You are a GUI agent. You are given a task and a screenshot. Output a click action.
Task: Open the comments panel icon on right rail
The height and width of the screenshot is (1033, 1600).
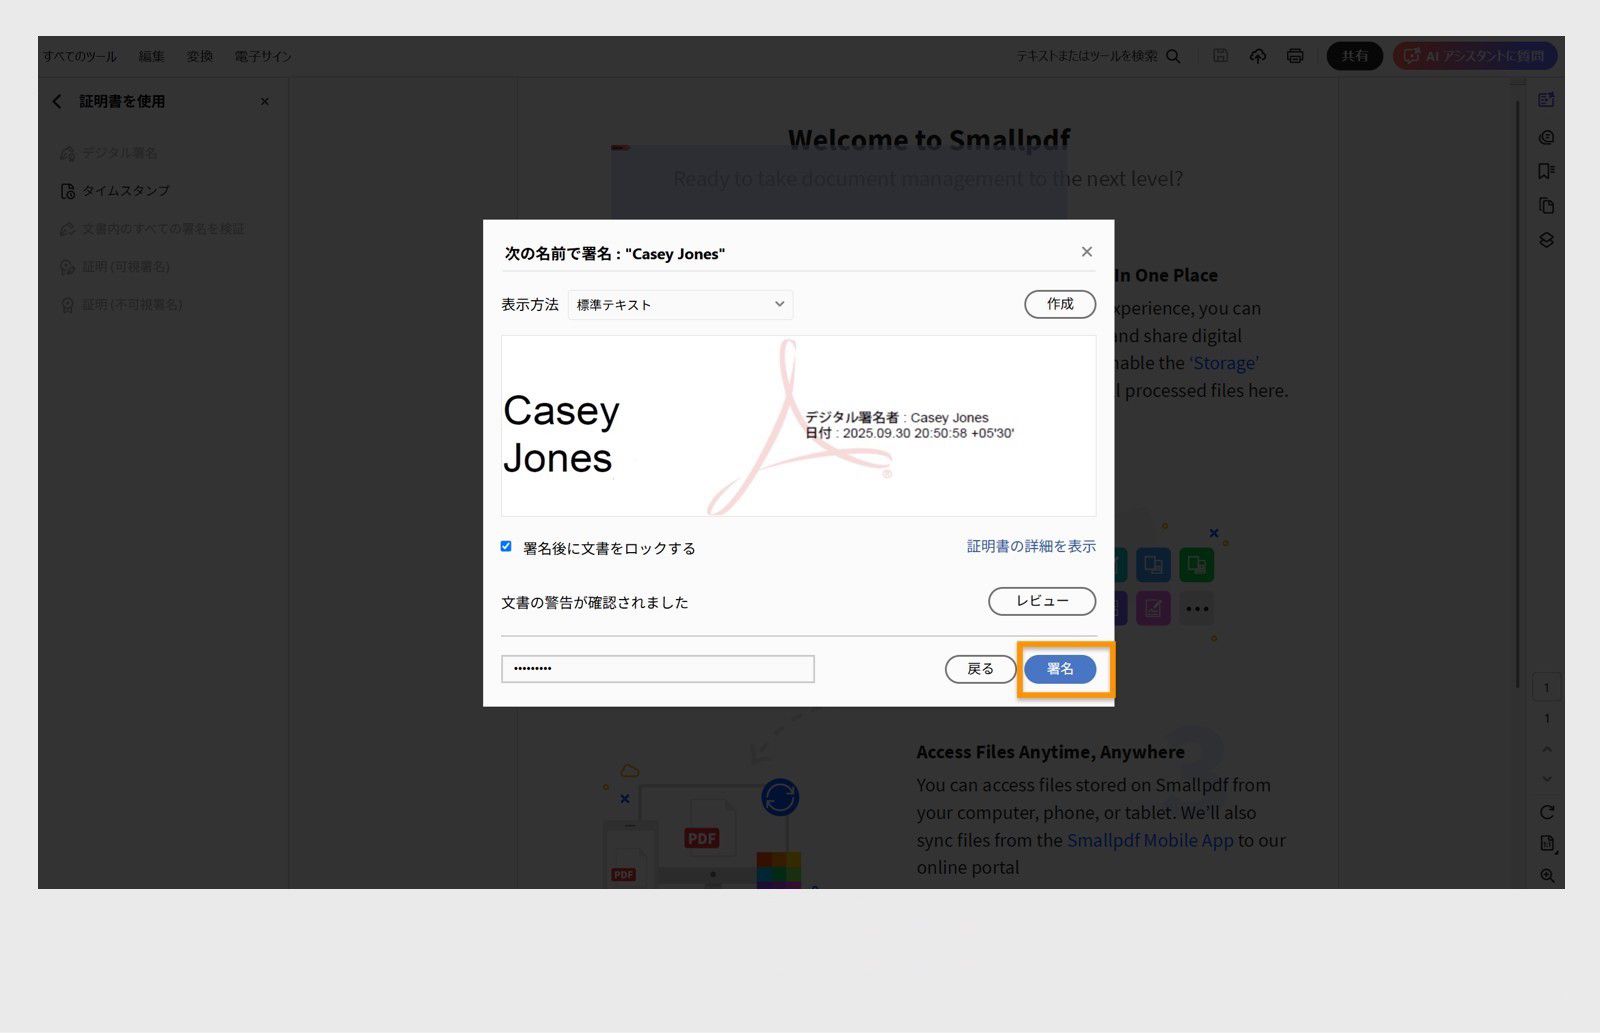(x=1547, y=137)
